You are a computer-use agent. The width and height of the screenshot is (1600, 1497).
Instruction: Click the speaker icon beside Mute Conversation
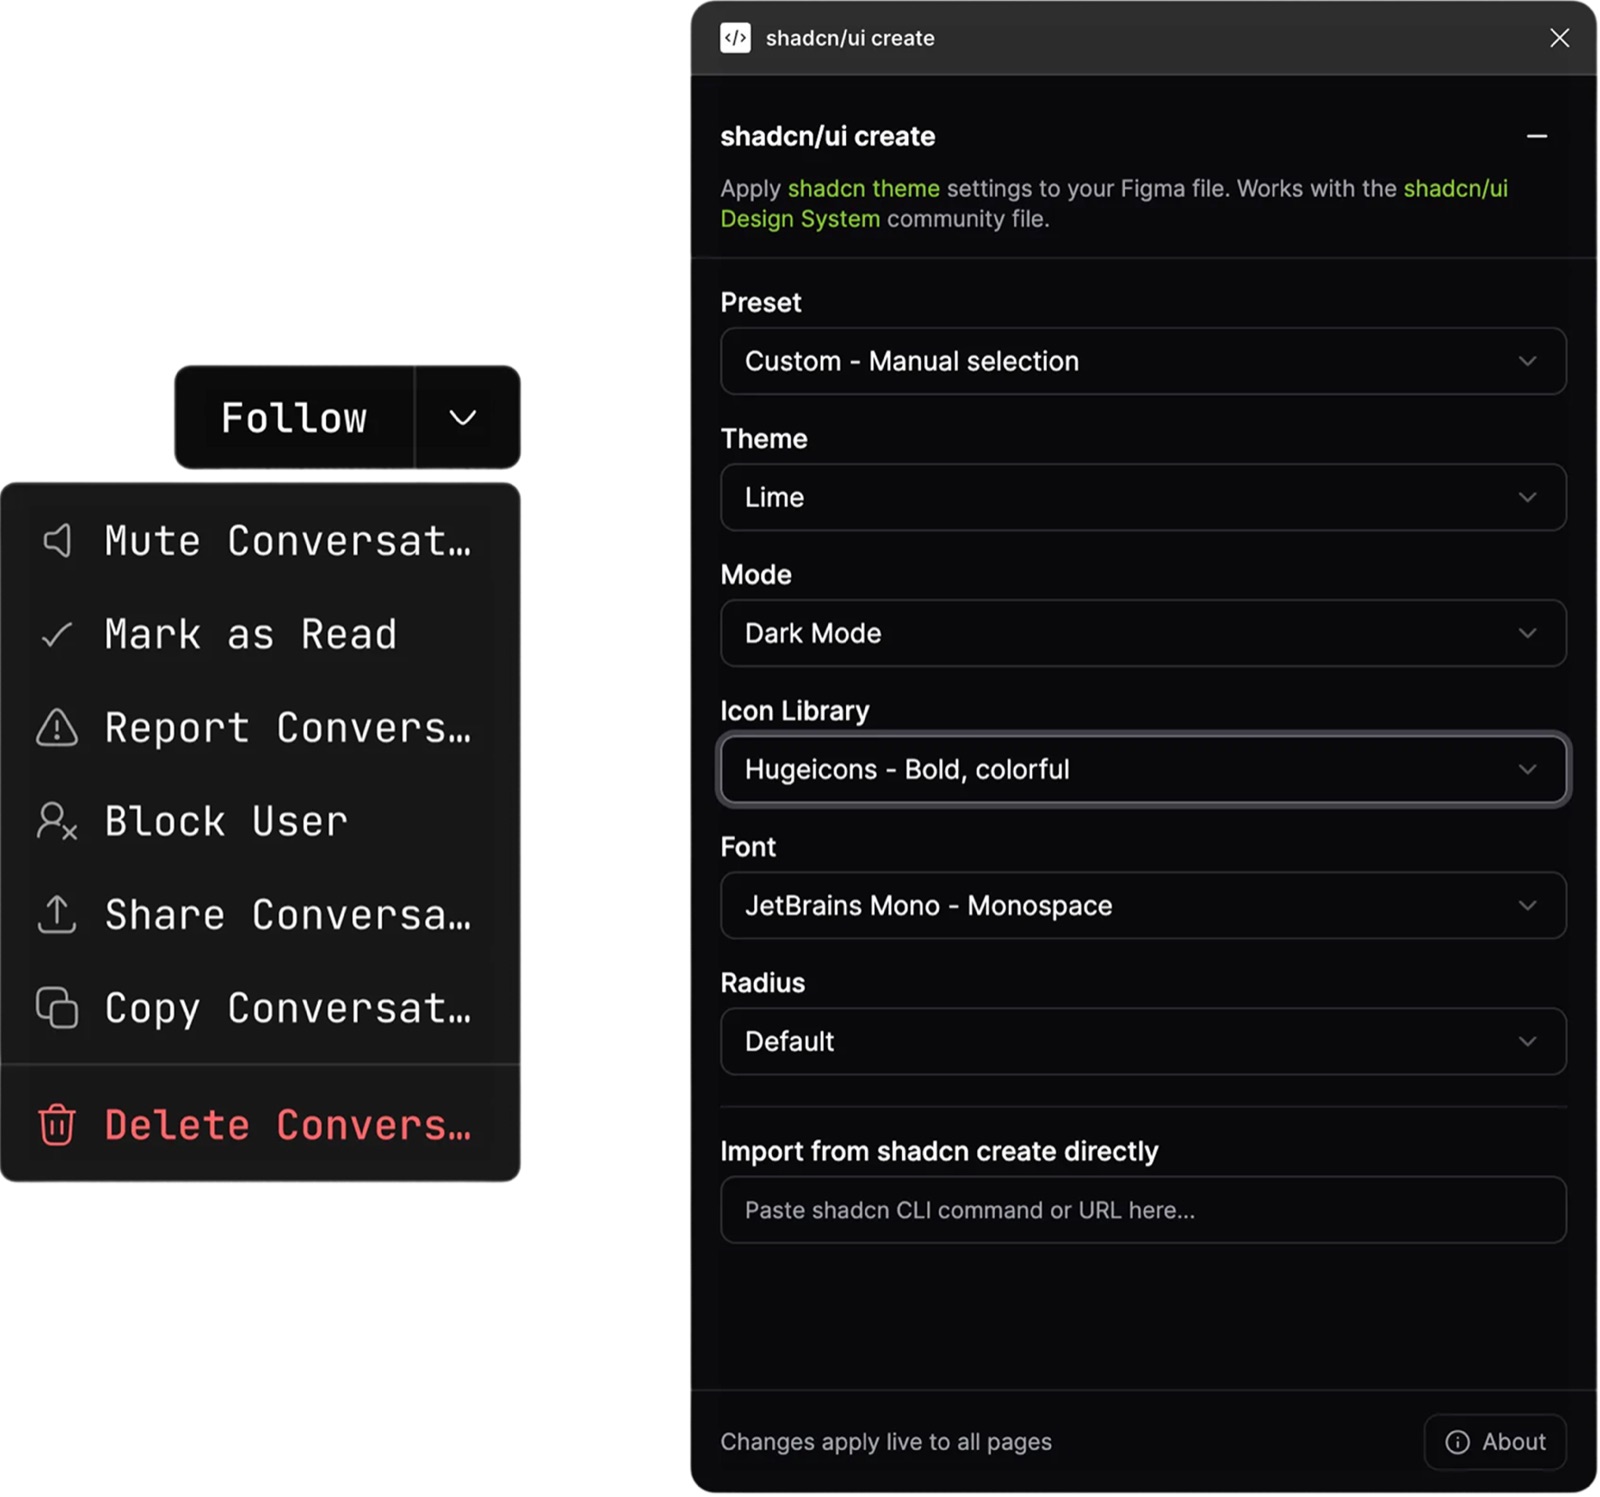coord(57,541)
